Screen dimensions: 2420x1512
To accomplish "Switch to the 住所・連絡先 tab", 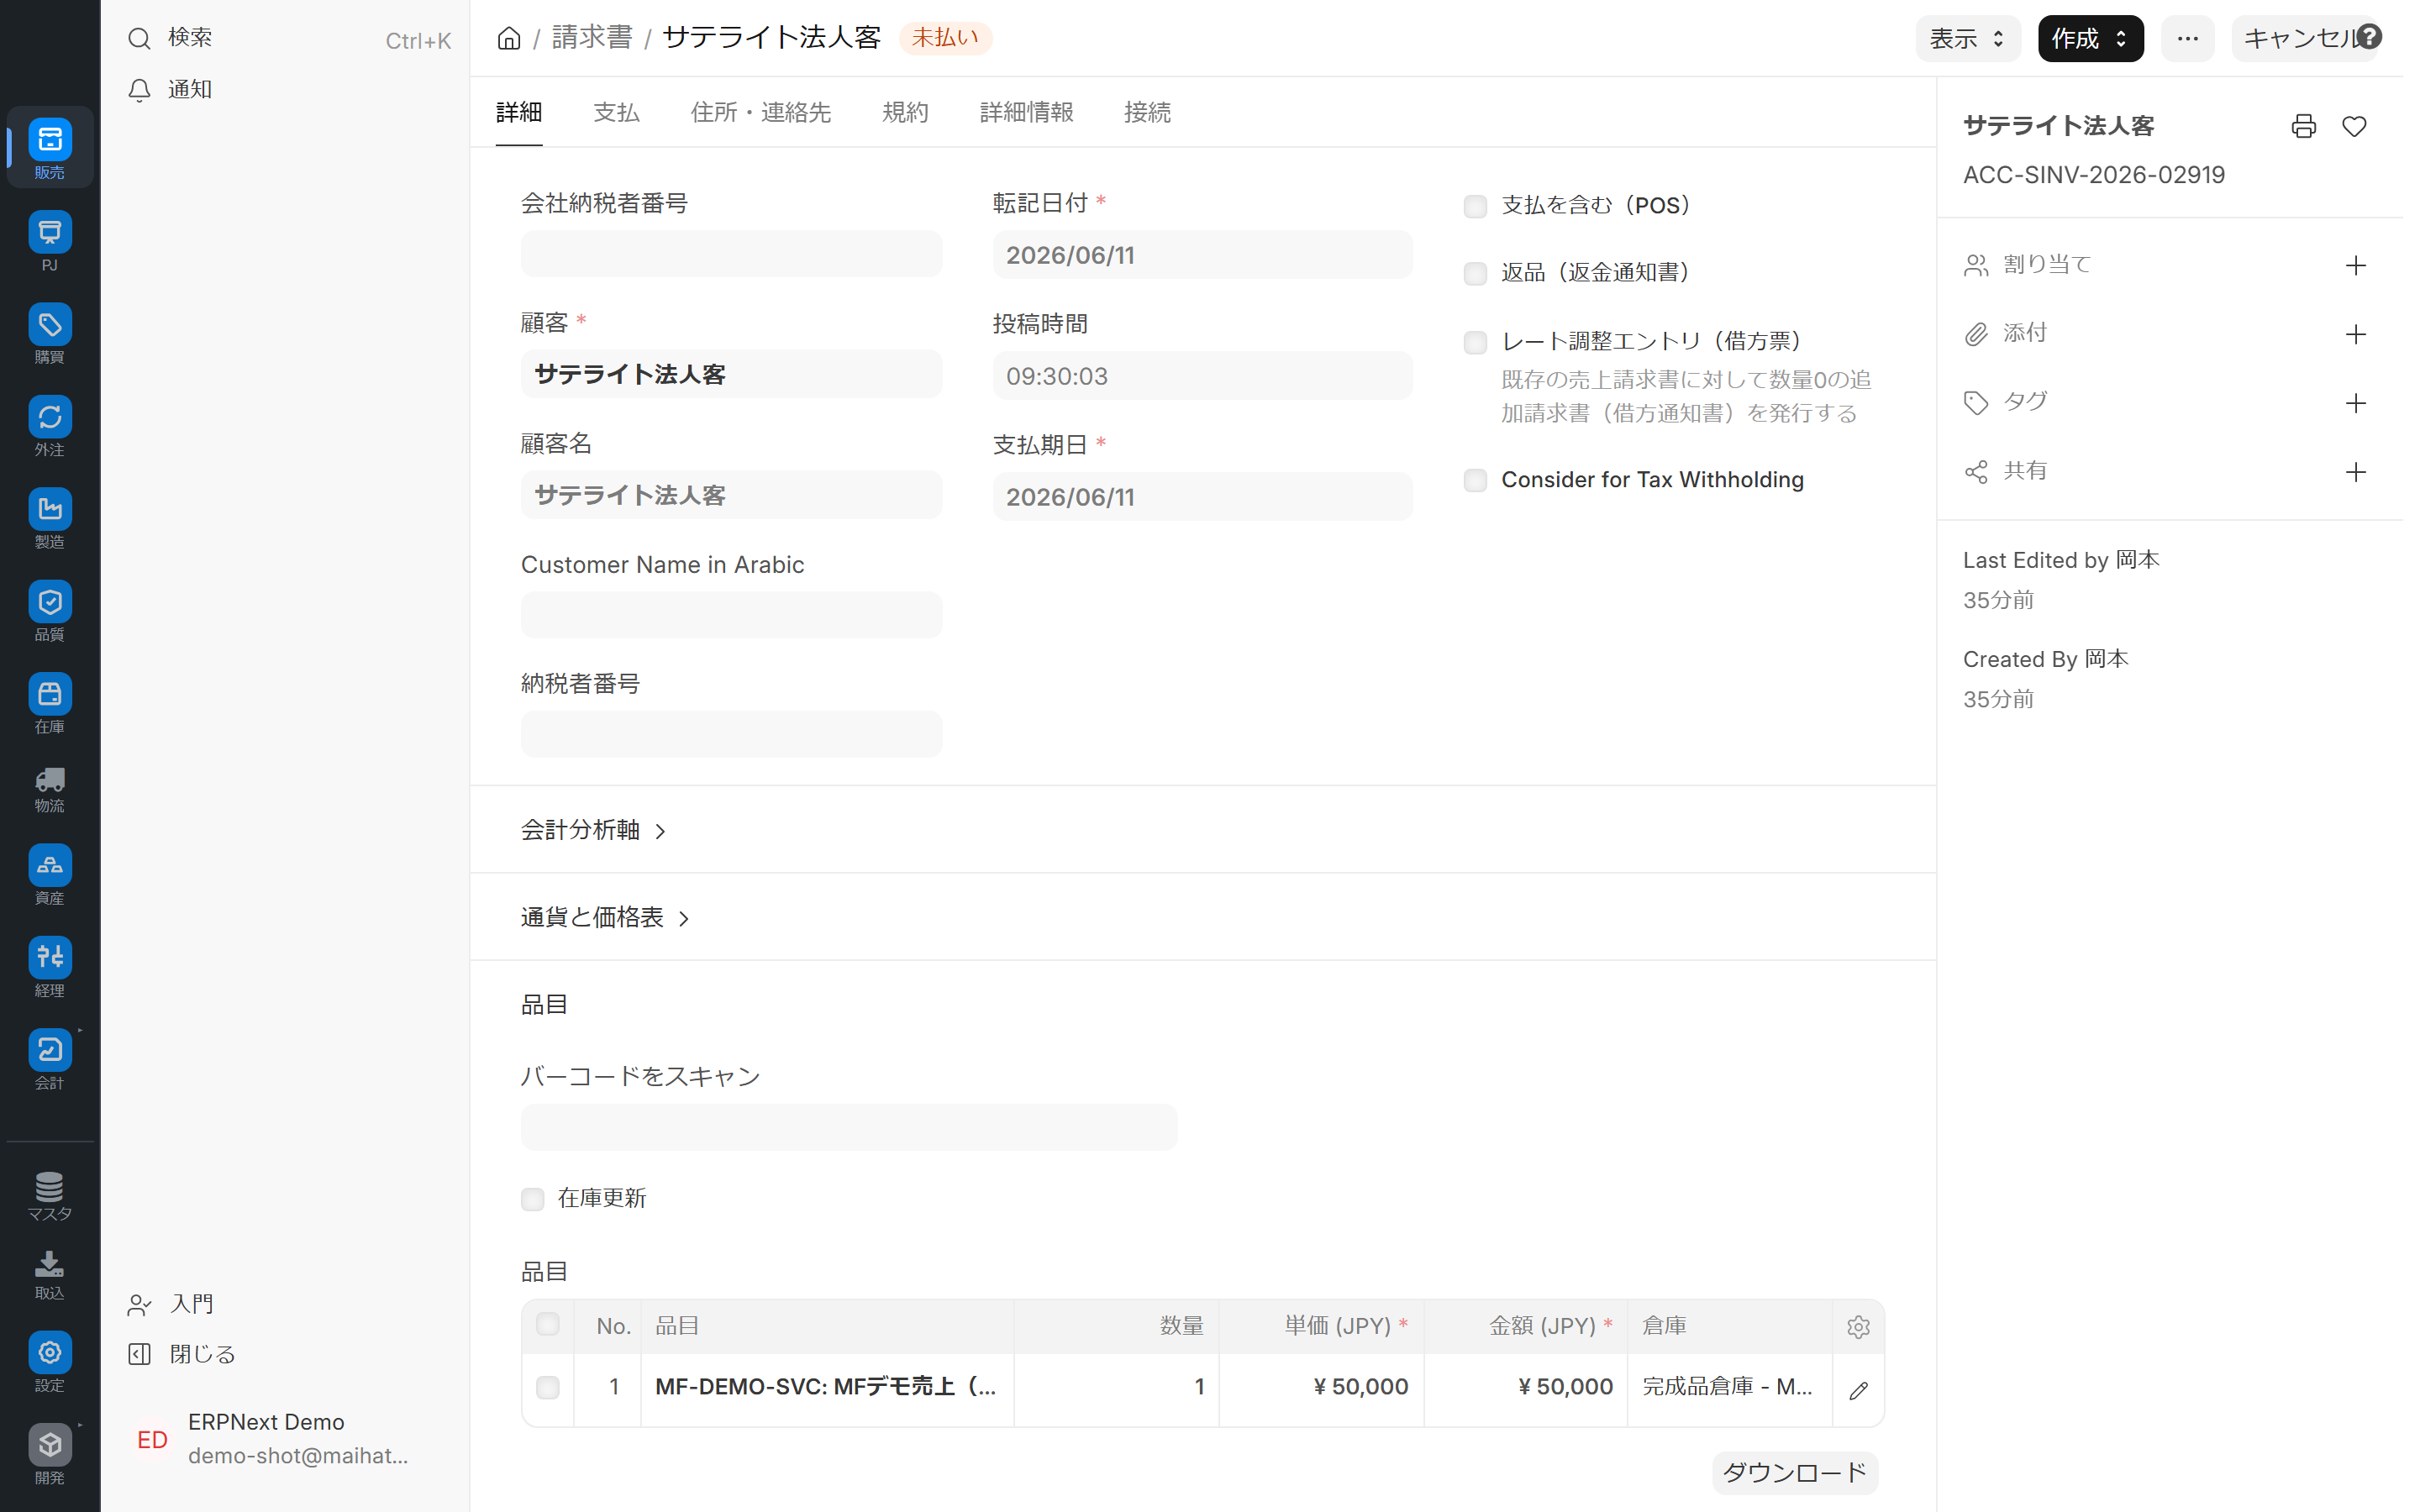I will pyautogui.click(x=760, y=112).
